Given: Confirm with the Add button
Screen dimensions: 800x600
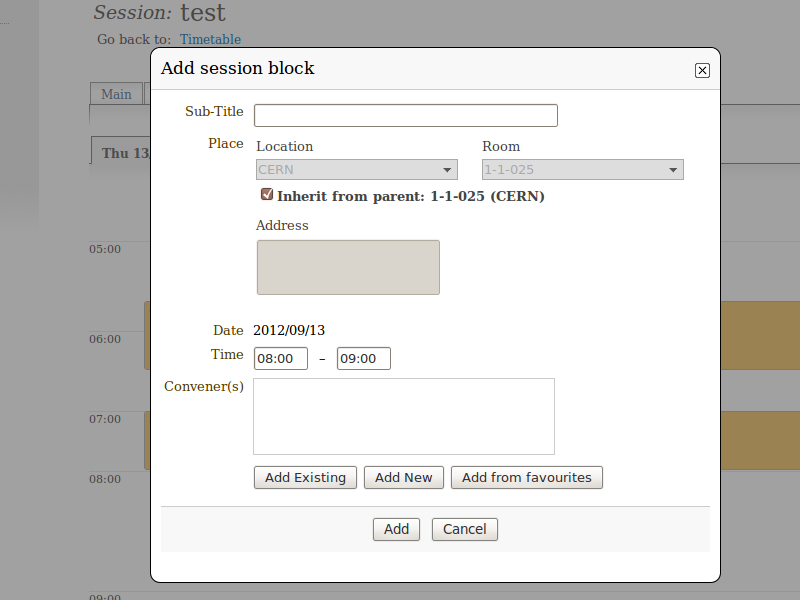Looking at the screenshot, I should (396, 529).
